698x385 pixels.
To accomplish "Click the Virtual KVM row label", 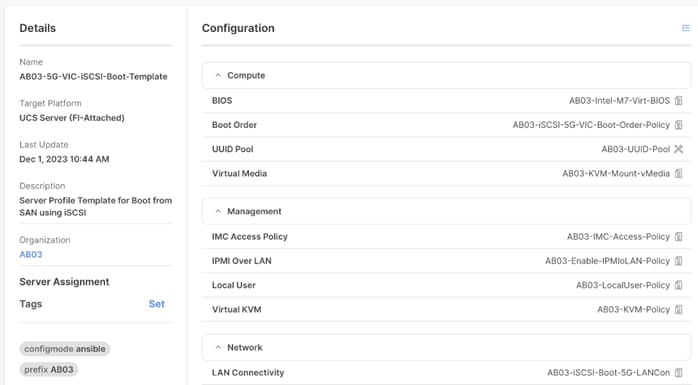I will tap(236, 309).
